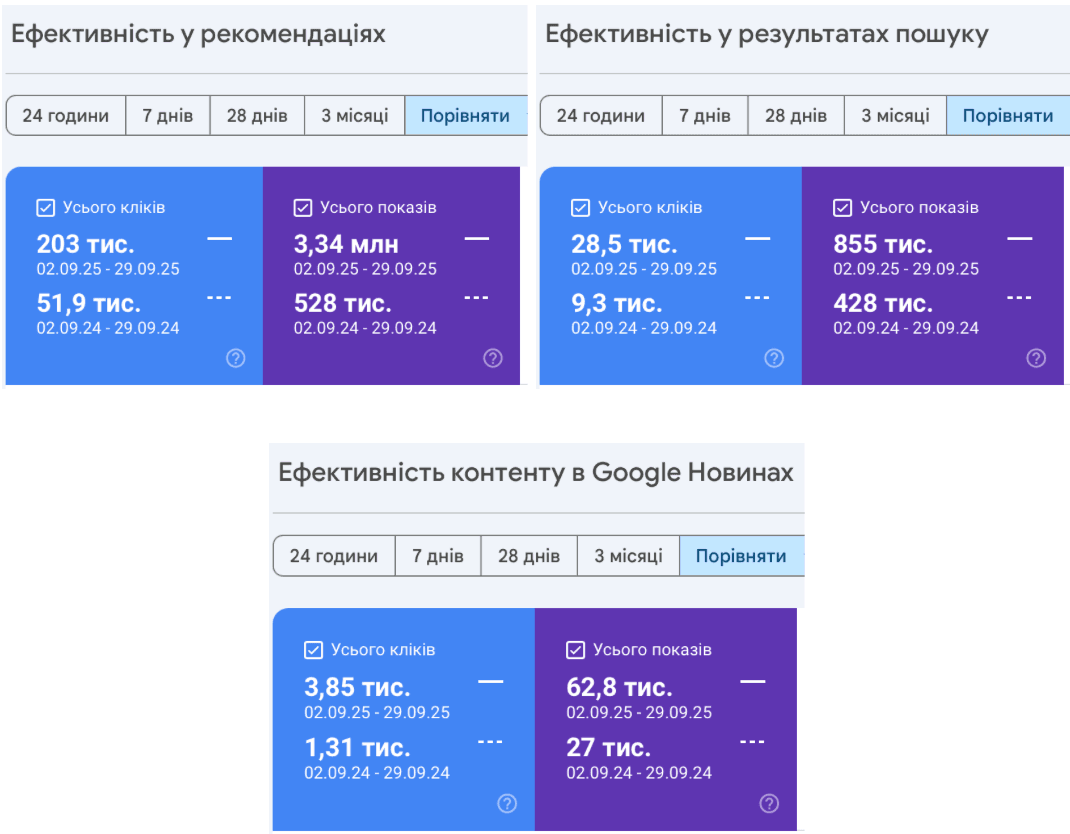Click help icon in Google News clicks card

507,803
